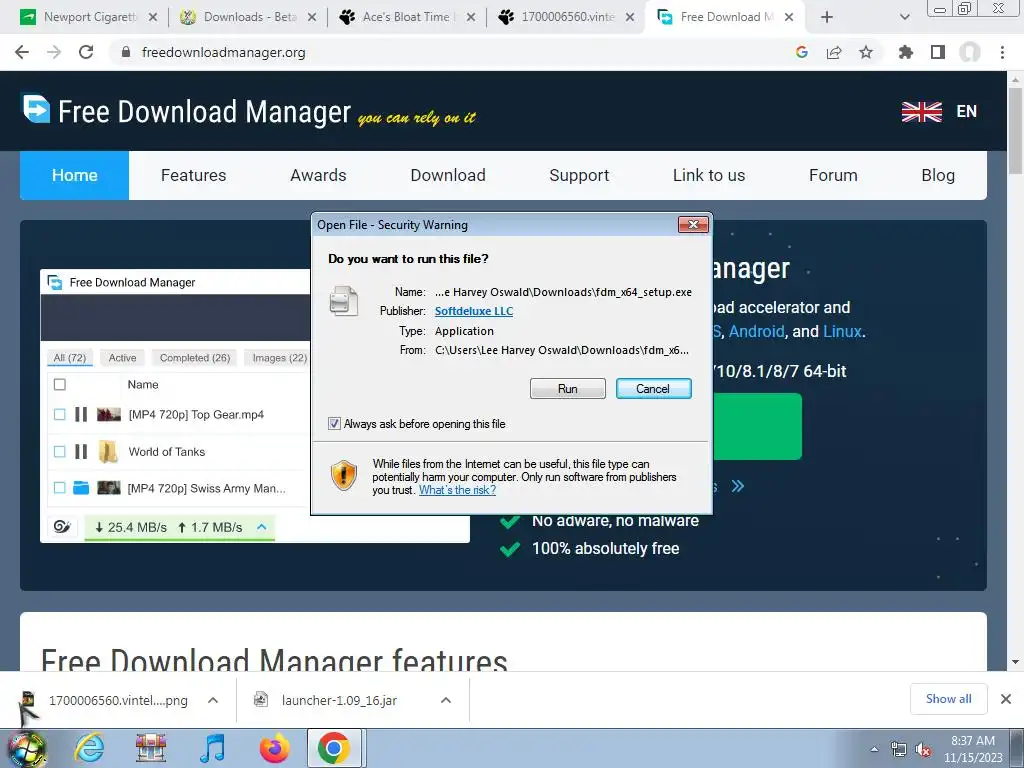Open the tab search dropdown chevron
This screenshot has height=768, width=1024.
[x=904, y=17]
